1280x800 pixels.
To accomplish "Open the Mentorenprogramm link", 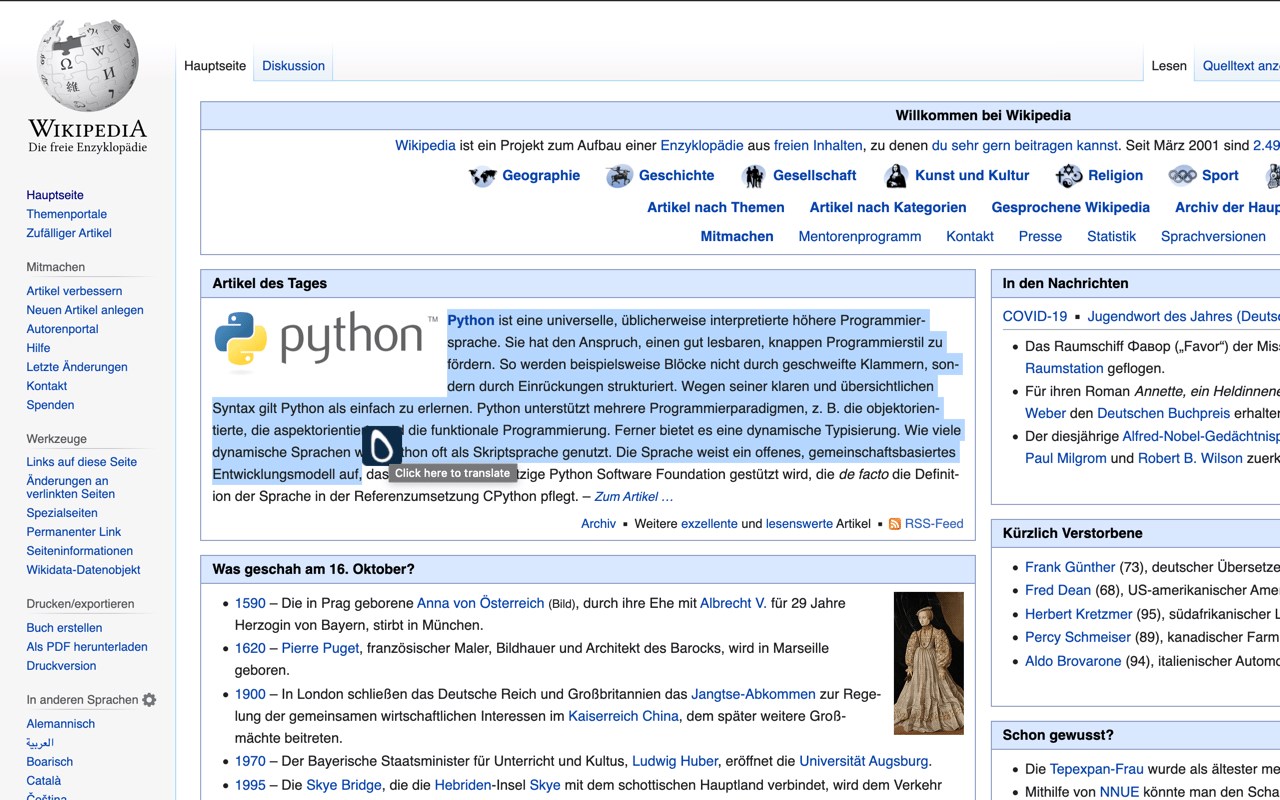I will (x=860, y=236).
